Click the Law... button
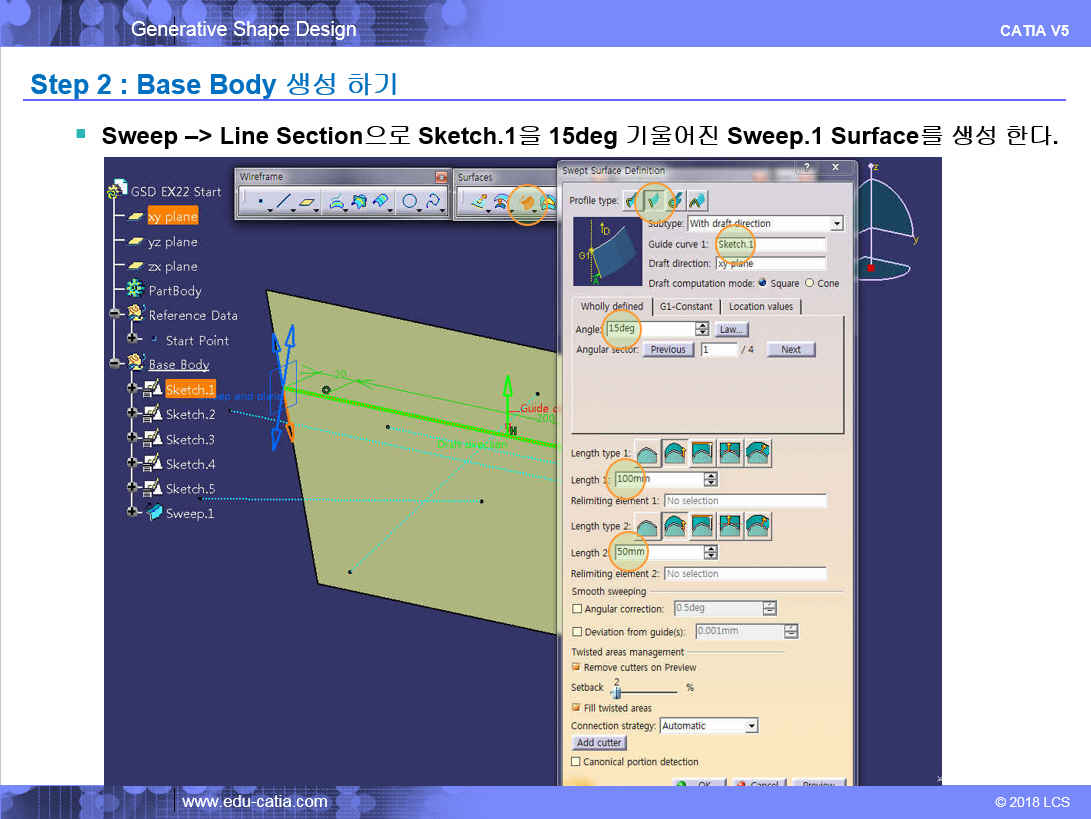This screenshot has height=819, width=1091. 731,329
